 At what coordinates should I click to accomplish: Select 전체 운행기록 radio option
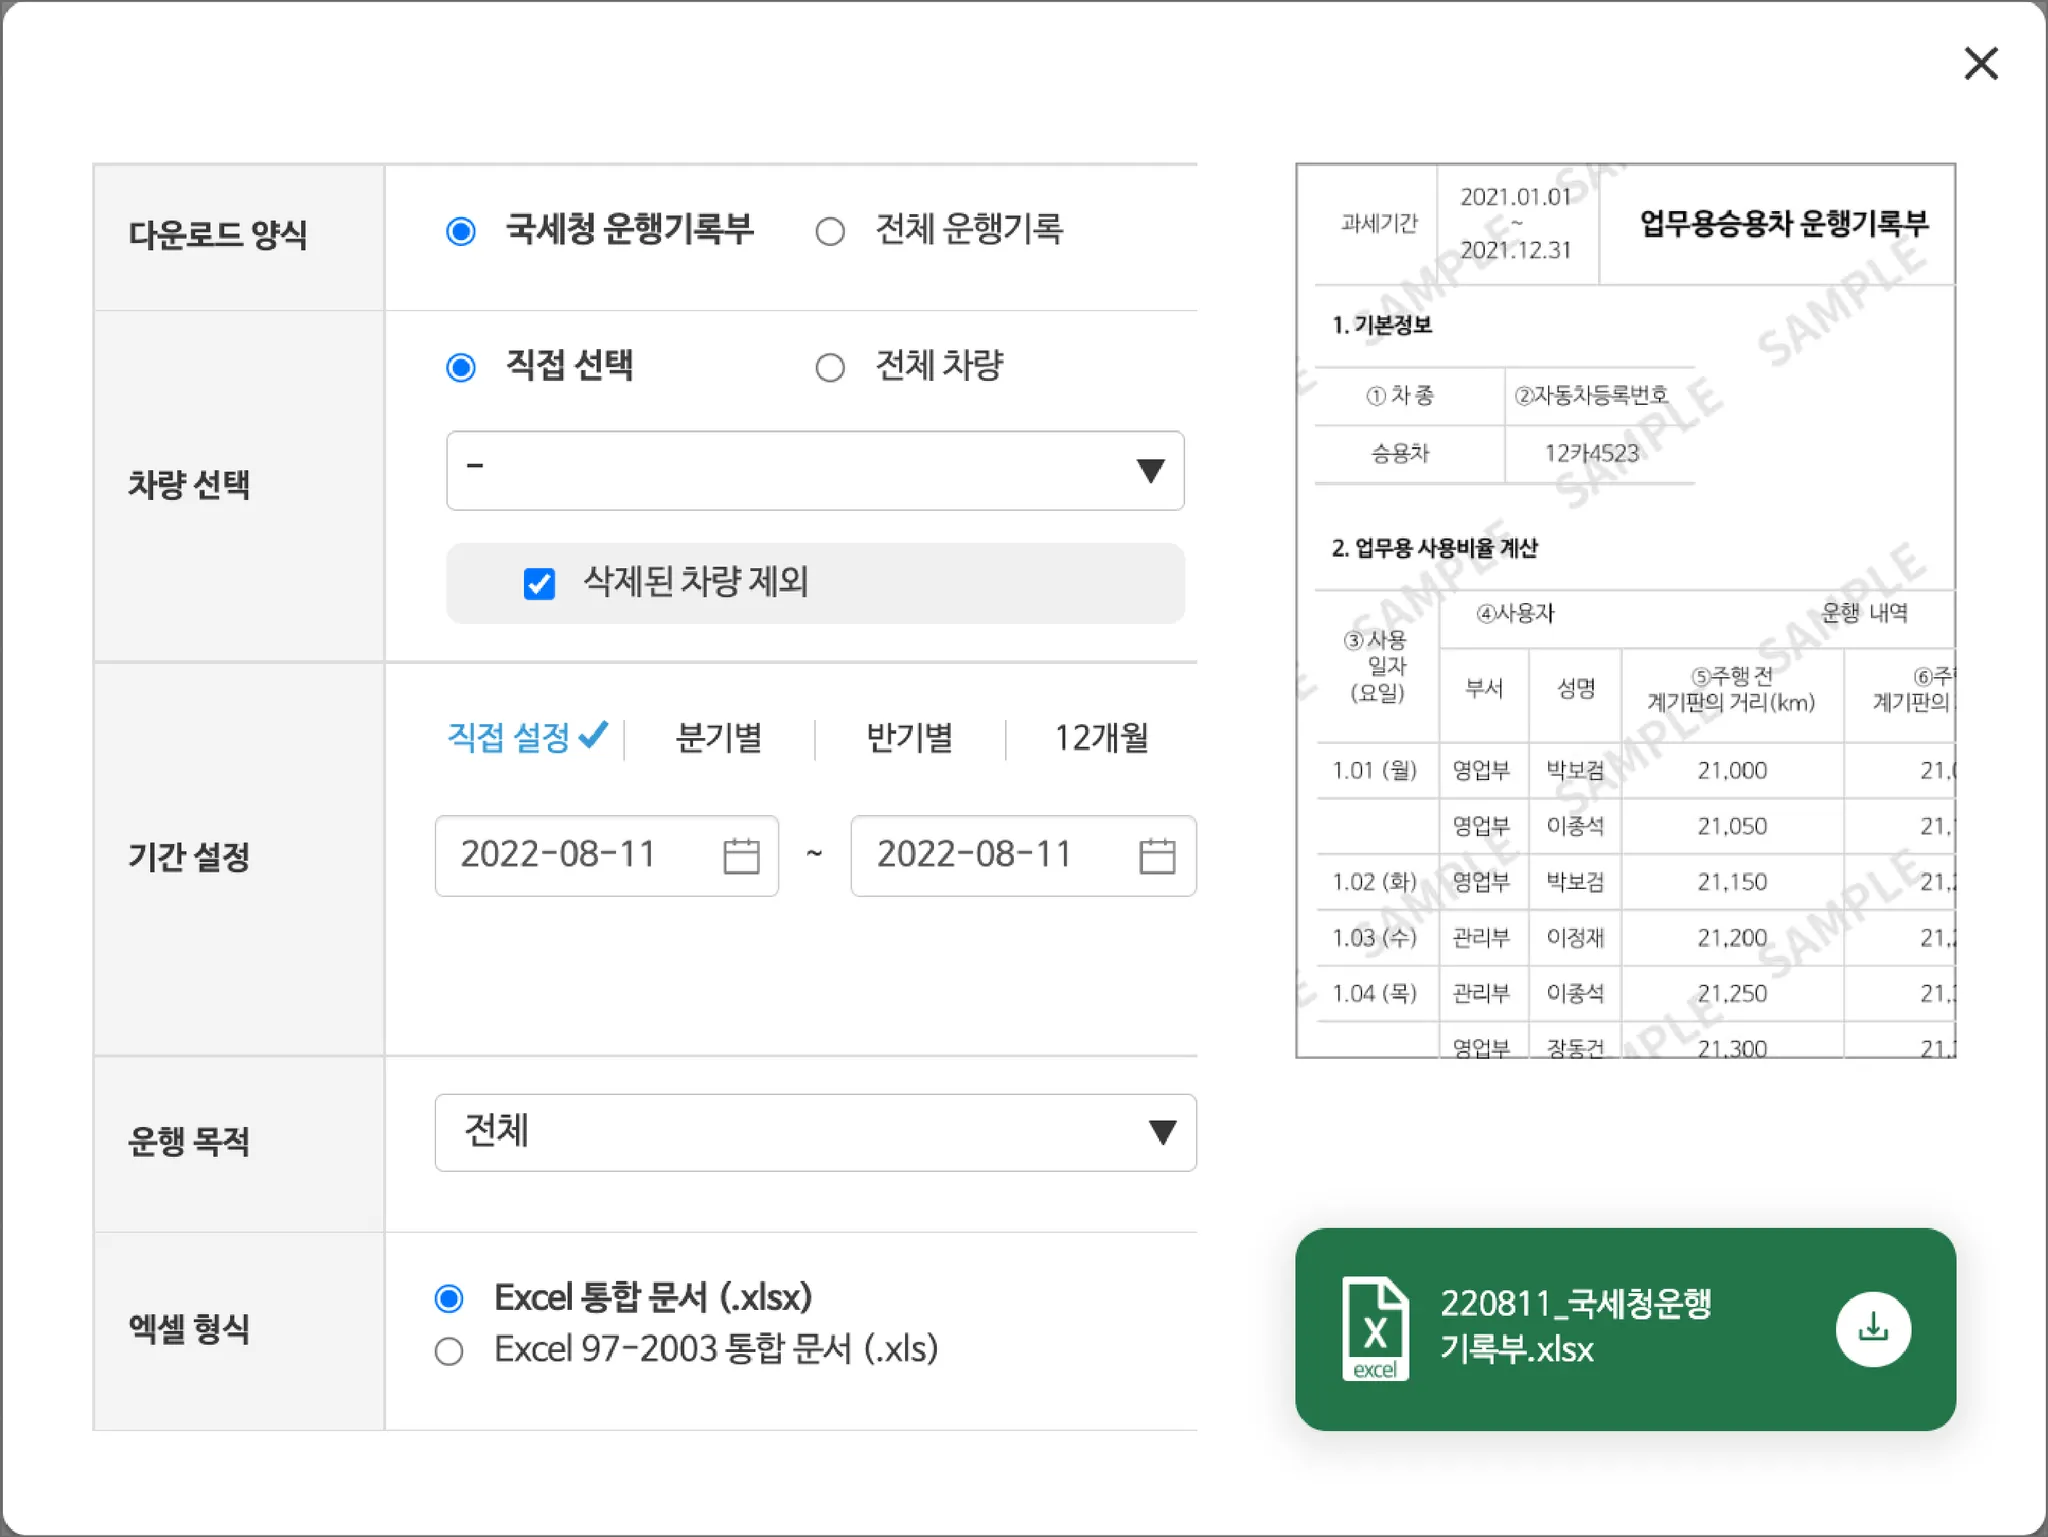829,232
